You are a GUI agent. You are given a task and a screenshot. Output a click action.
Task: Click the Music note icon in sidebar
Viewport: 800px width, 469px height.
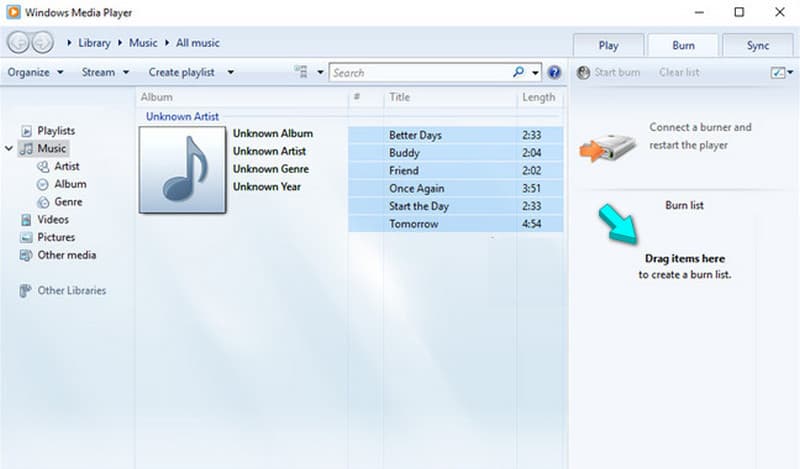pos(26,149)
